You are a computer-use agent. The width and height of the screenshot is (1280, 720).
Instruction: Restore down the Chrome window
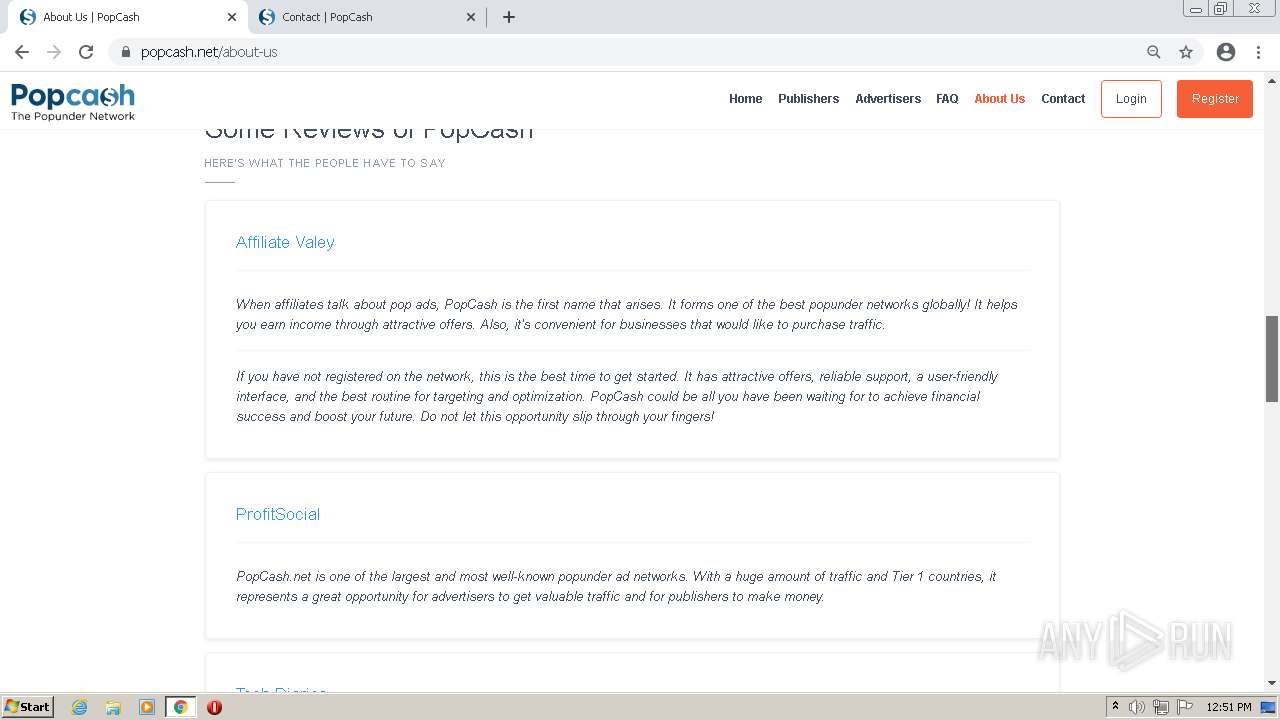coord(1221,9)
